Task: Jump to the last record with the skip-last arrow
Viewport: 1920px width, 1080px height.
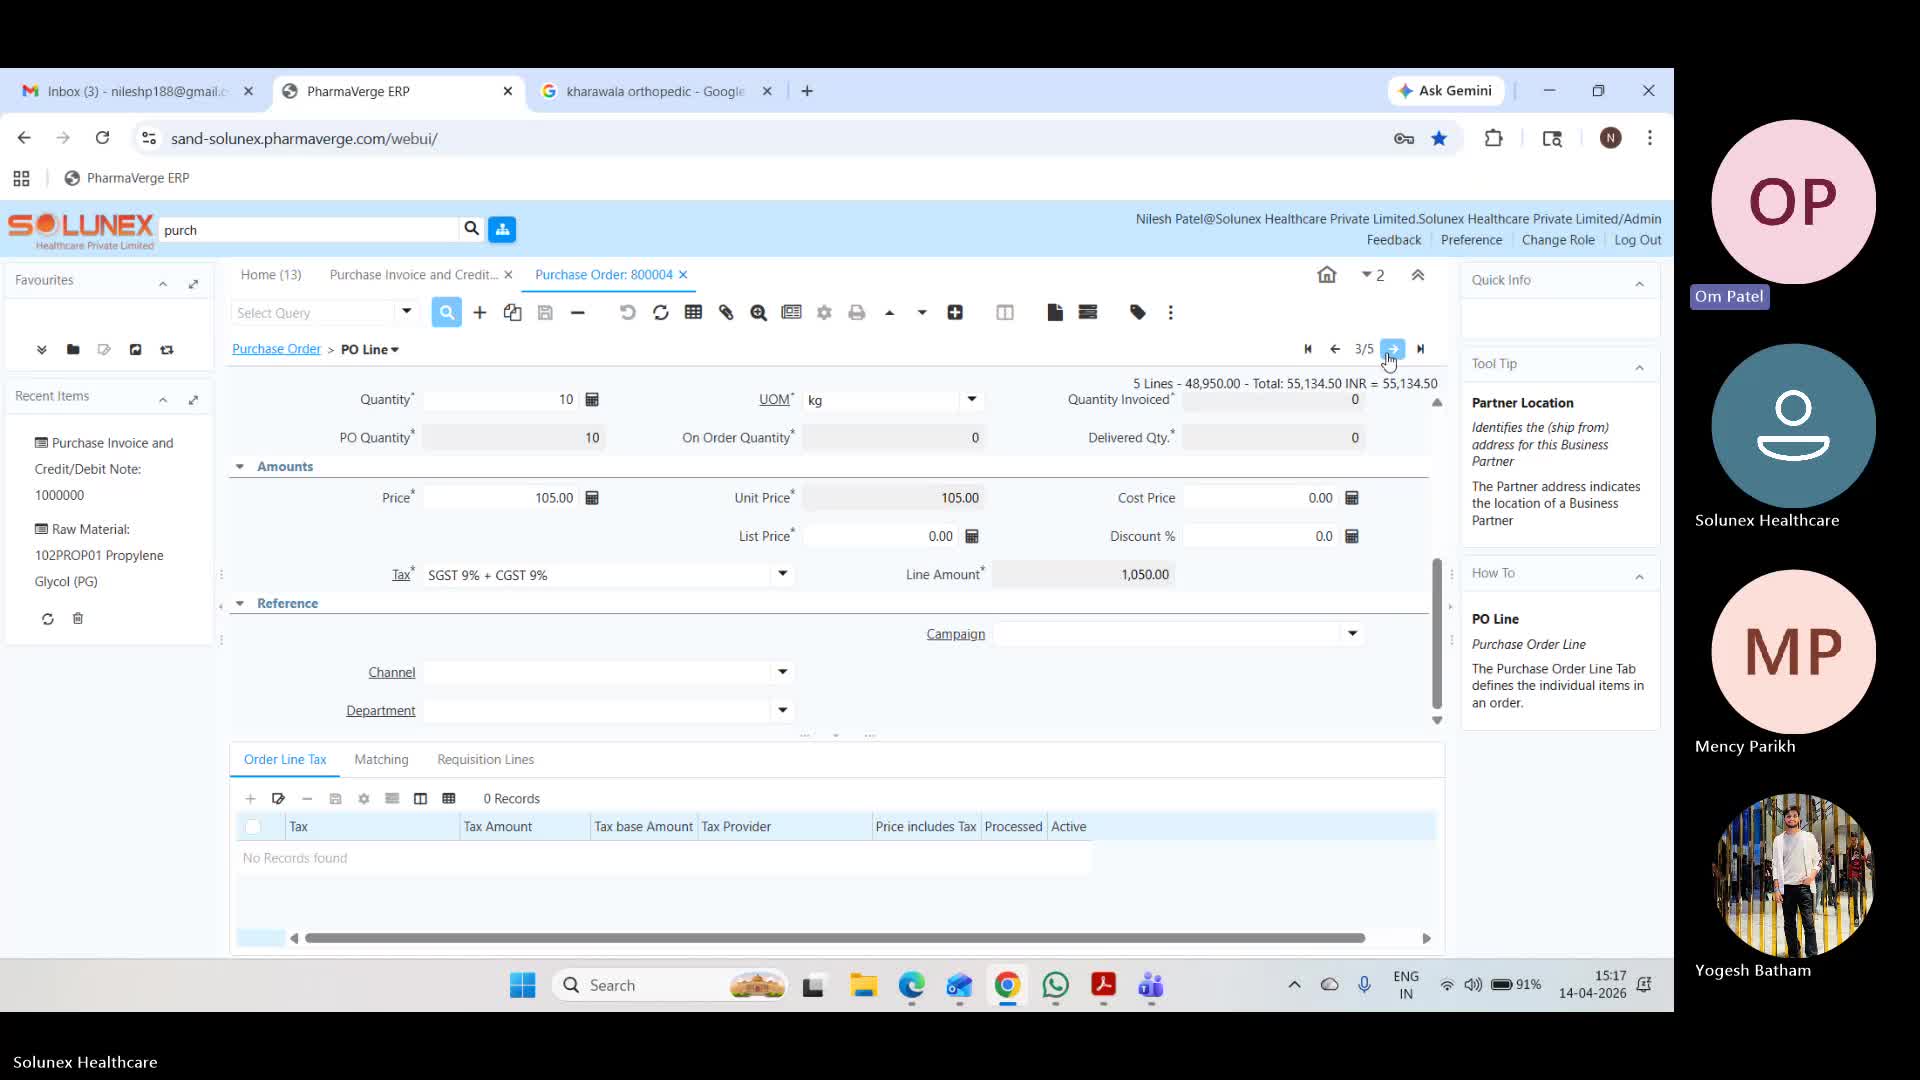Action: coord(1421,349)
